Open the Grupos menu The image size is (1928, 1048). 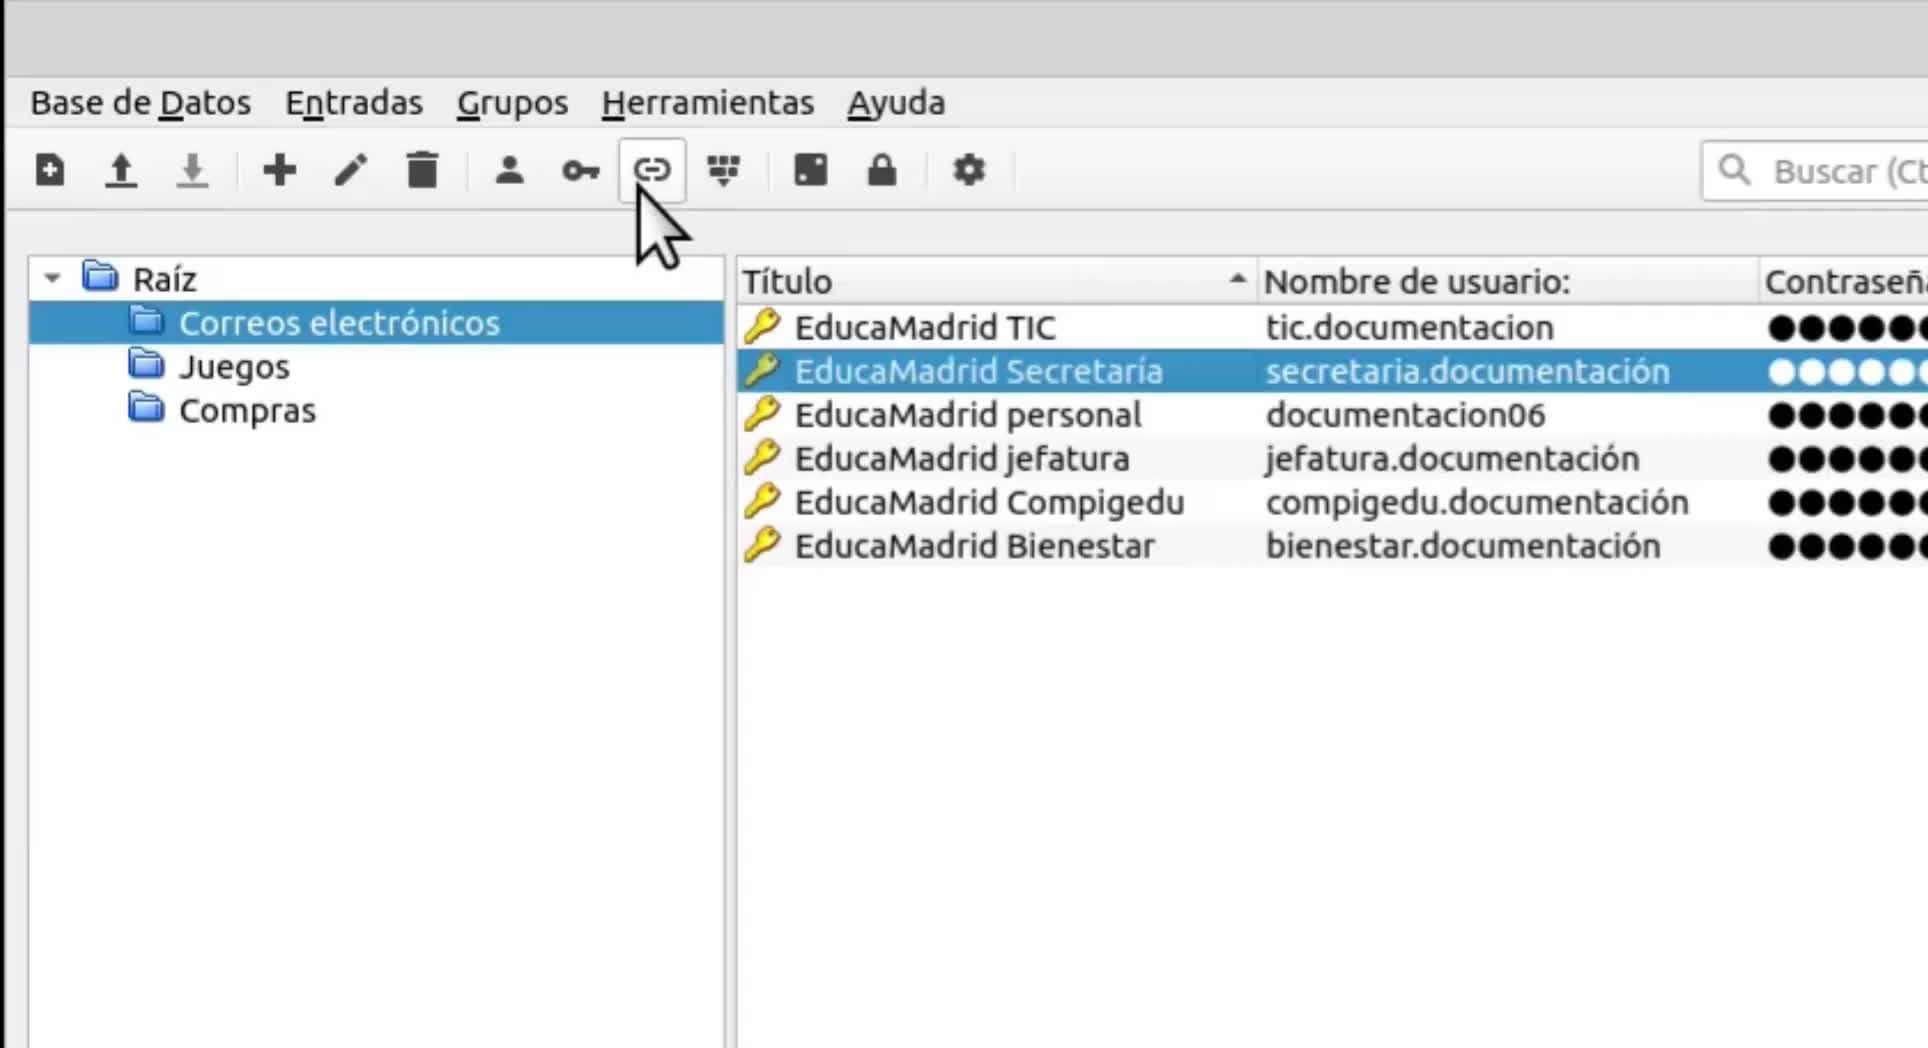pyautogui.click(x=512, y=103)
